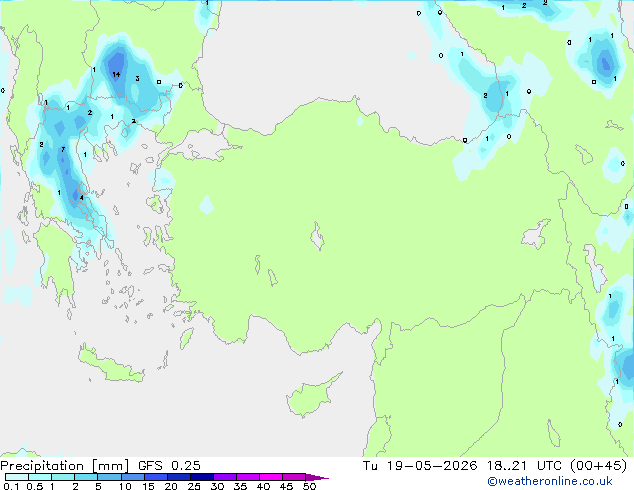The height and width of the screenshot is (490, 634).
Task: Click the legend scale label '20'
Action: [171, 486]
